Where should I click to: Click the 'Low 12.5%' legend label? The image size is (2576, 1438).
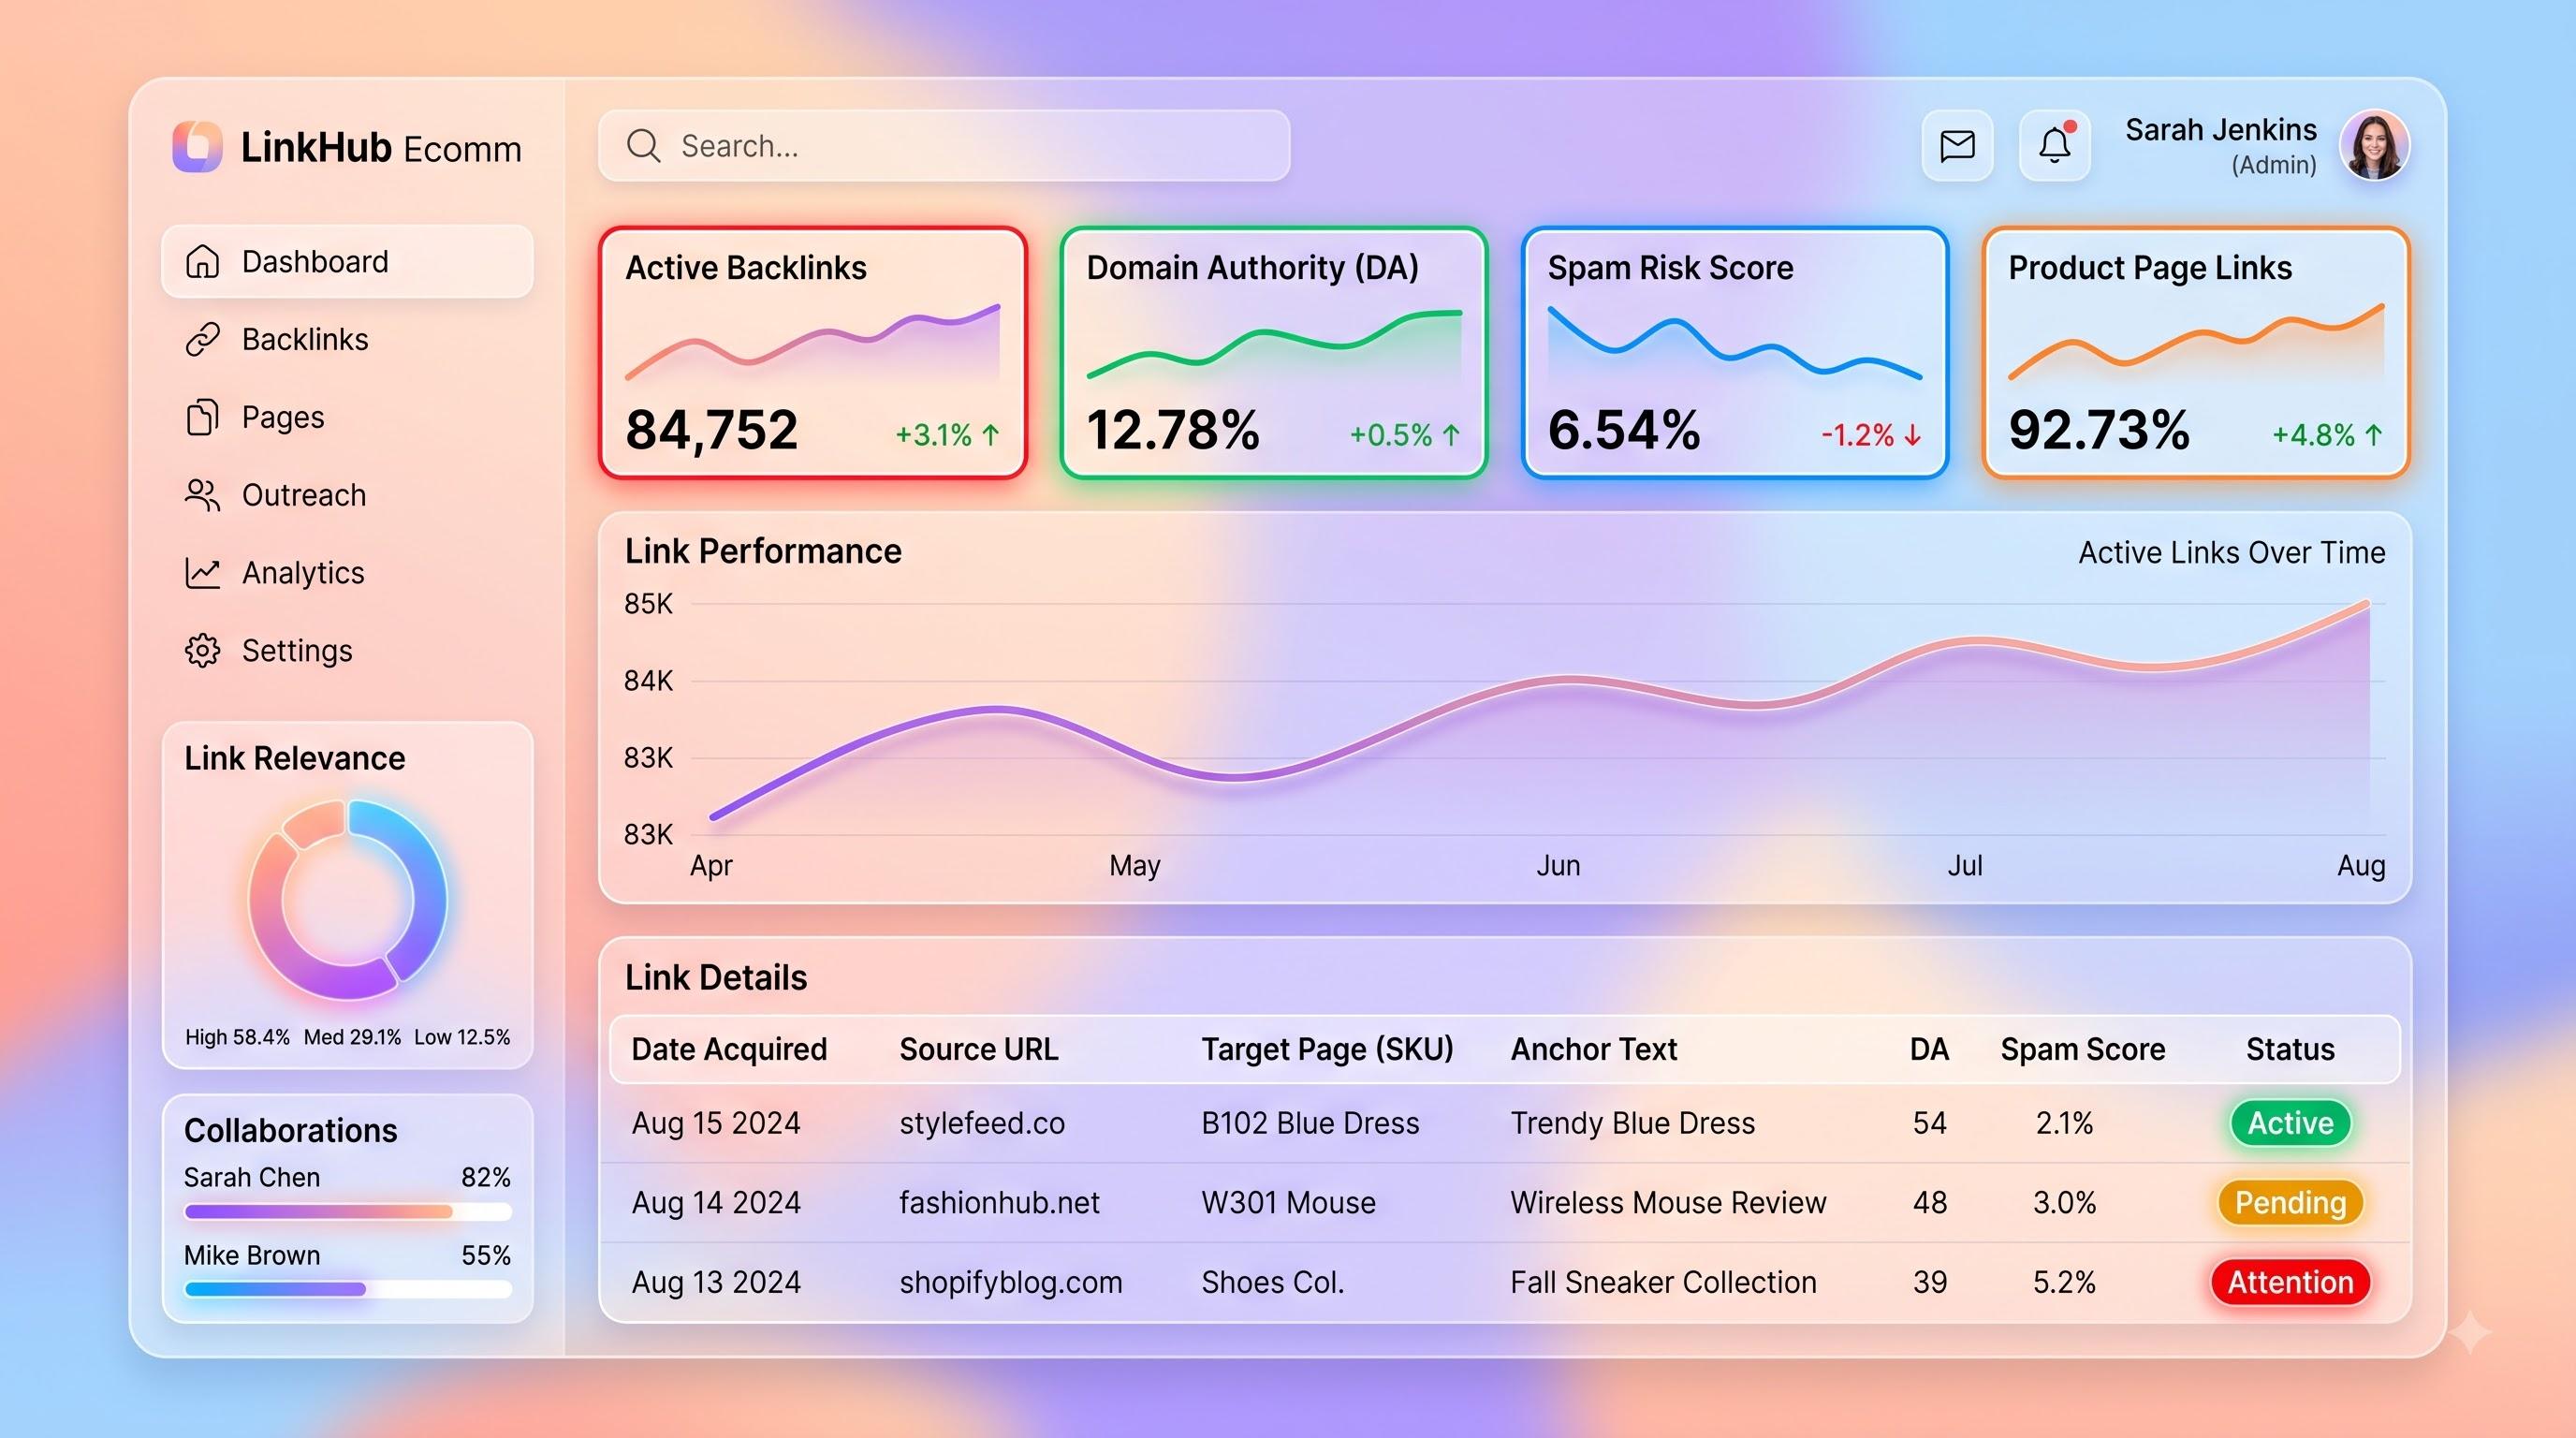pos(462,1037)
